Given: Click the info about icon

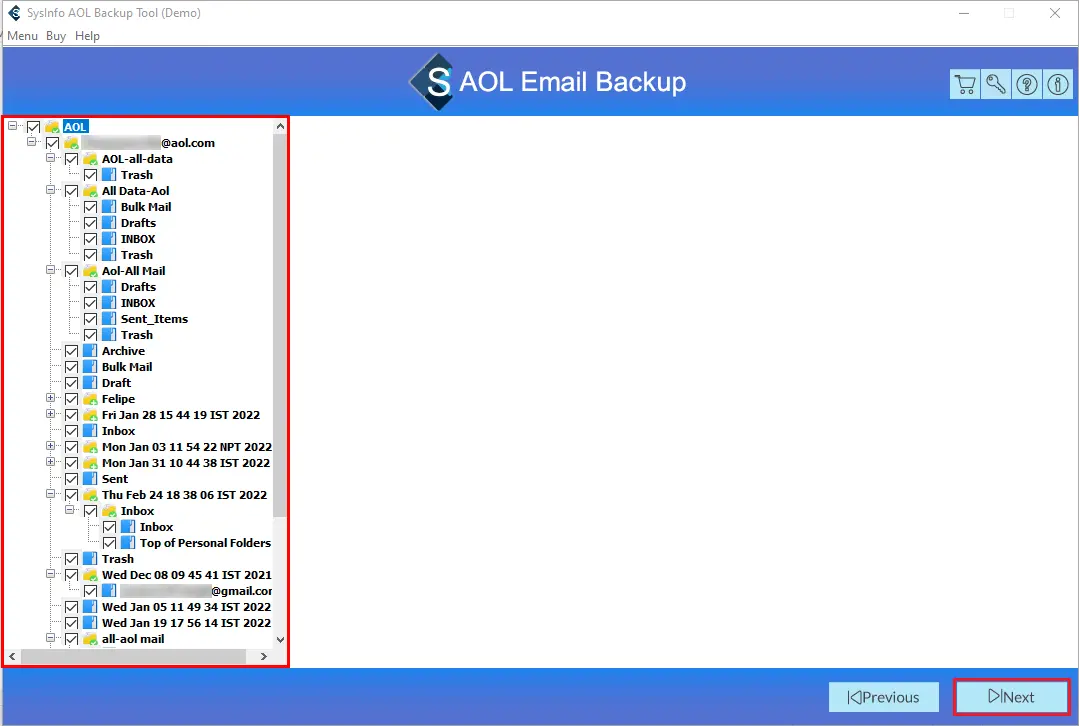Looking at the screenshot, I should (x=1058, y=85).
